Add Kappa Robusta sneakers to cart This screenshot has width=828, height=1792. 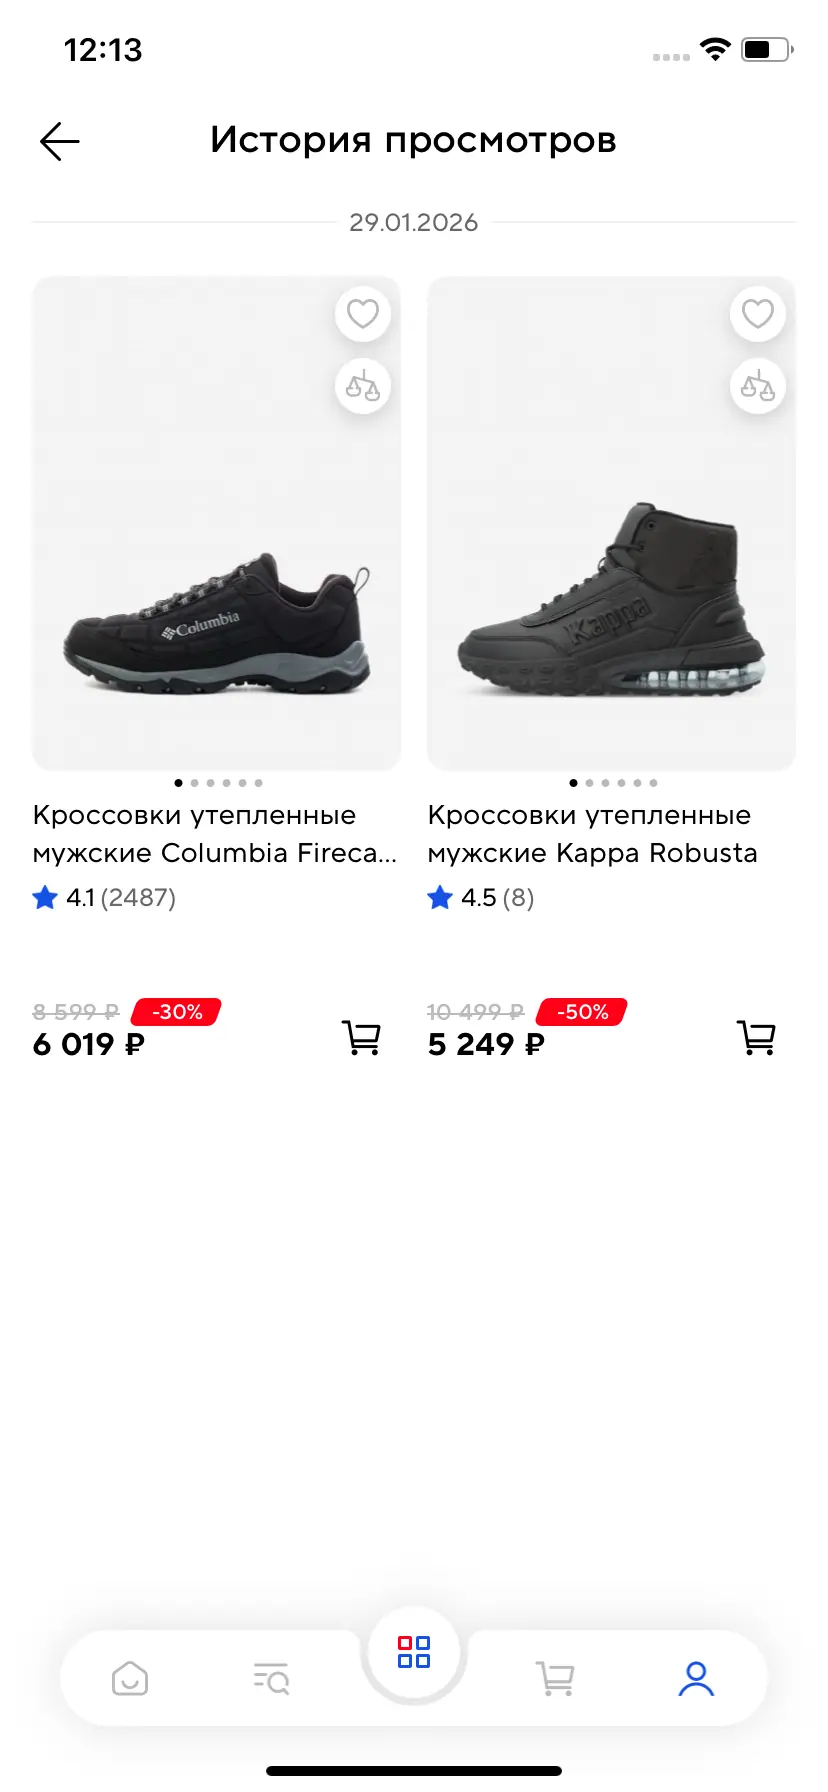(756, 1038)
